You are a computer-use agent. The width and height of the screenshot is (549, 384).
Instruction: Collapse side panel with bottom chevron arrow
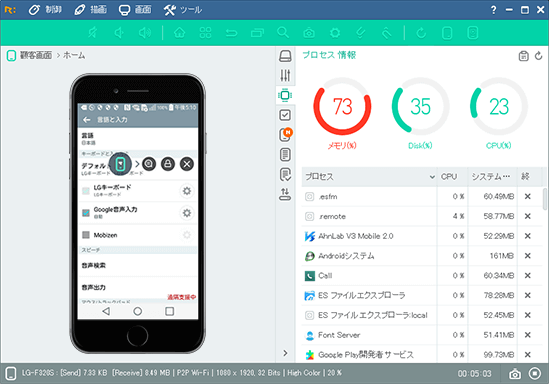pos(285,353)
